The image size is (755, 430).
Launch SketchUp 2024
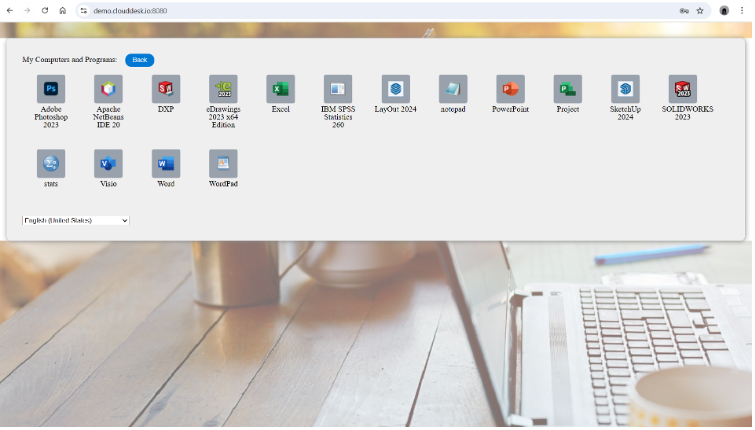pyautogui.click(x=625, y=89)
